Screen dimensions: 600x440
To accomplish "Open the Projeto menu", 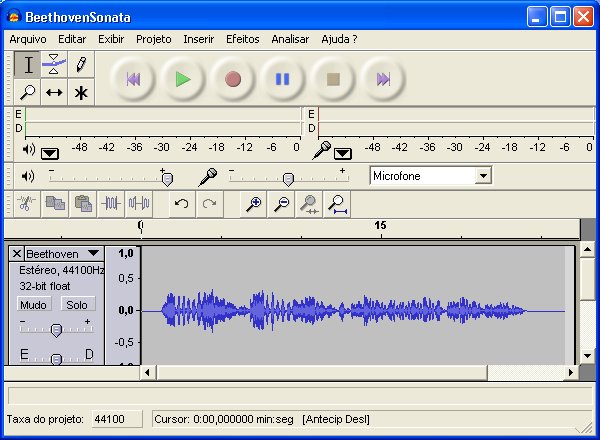I will pyautogui.click(x=154, y=39).
